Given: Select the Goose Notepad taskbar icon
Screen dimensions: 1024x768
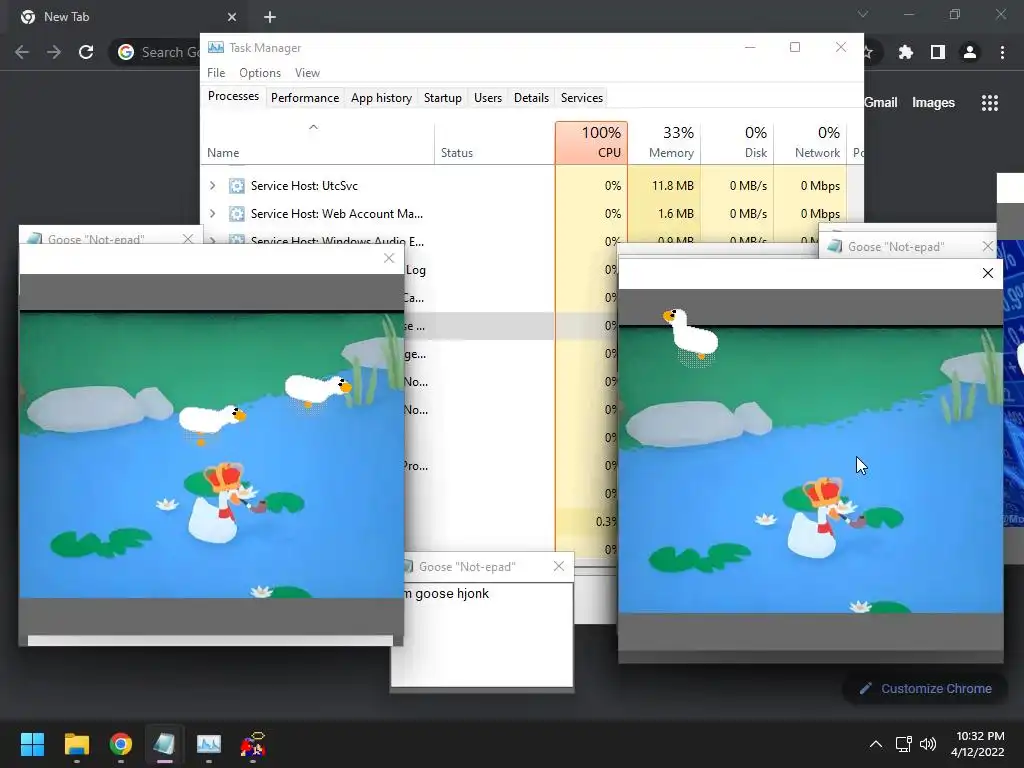Looking at the screenshot, I should [x=165, y=744].
